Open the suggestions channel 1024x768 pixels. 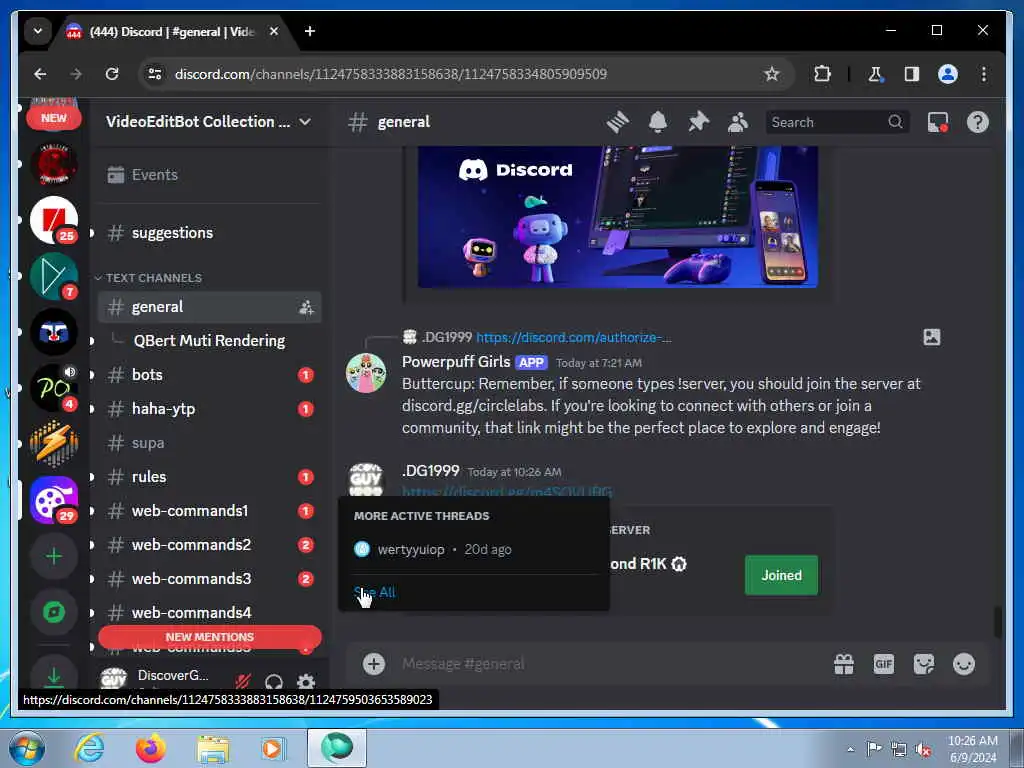(x=209, y=233)
